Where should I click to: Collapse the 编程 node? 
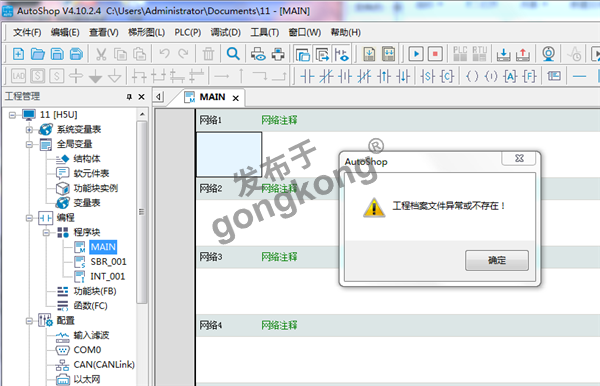(29, 218)
